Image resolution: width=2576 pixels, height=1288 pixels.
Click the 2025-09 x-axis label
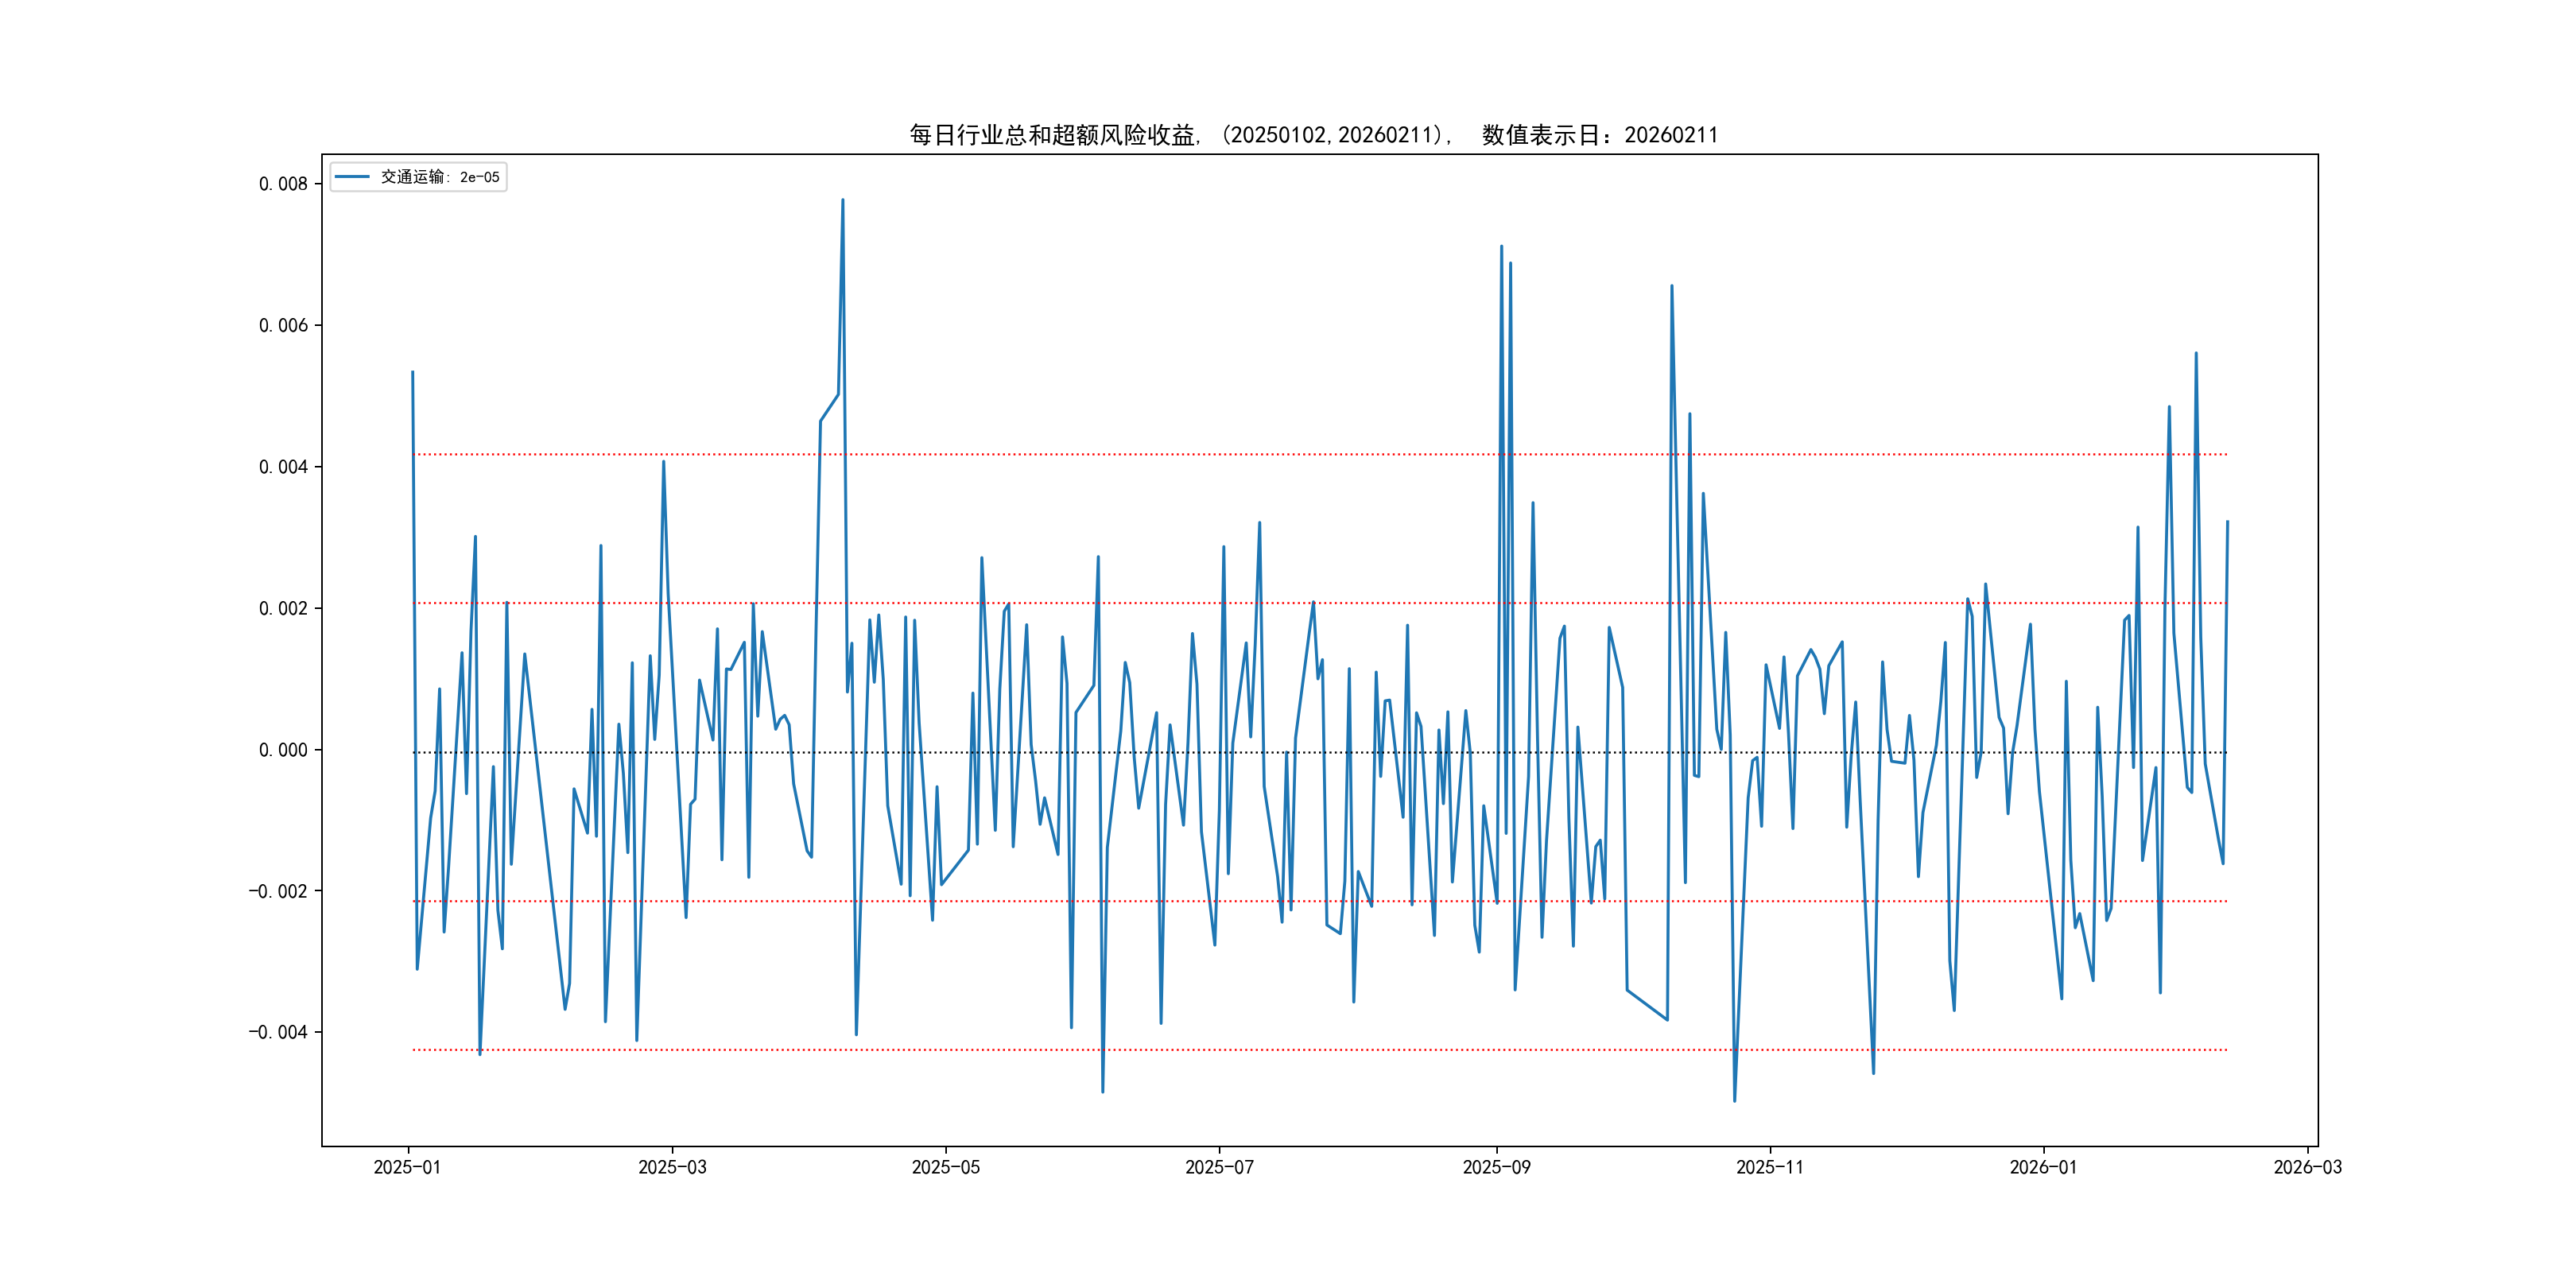[1496, 1167]
